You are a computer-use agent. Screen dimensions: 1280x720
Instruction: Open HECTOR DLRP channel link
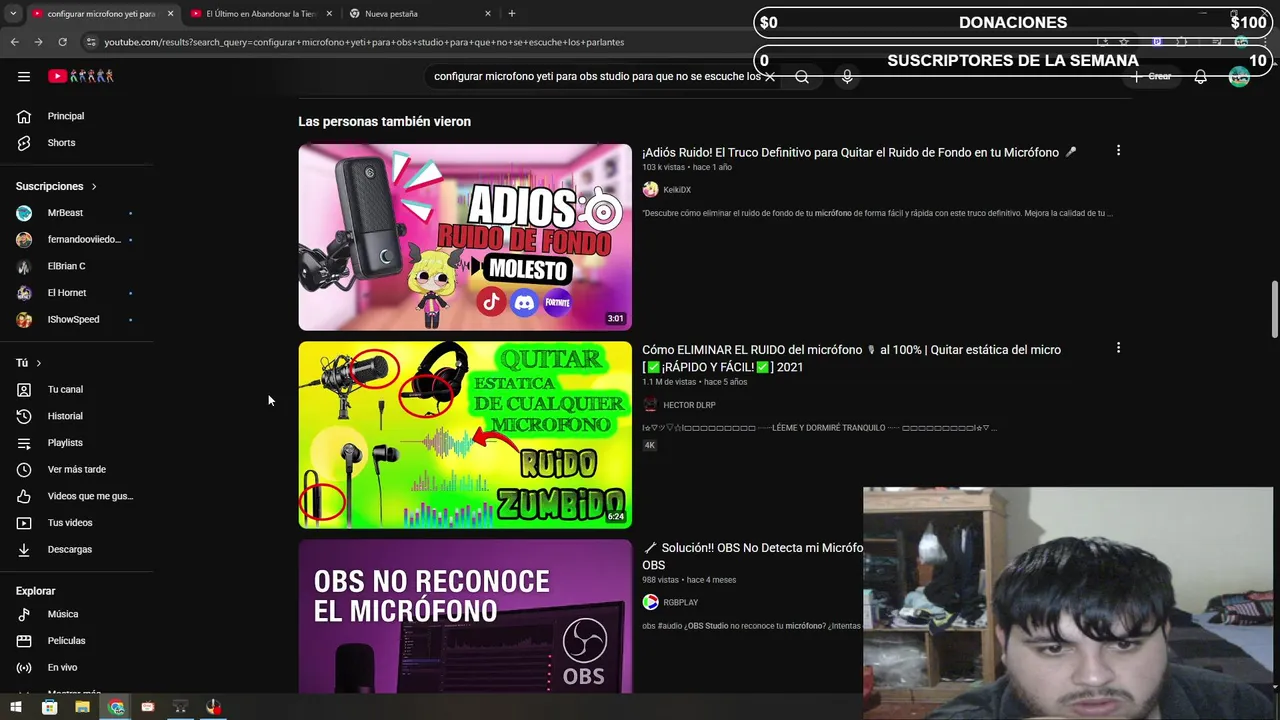tap(689, 405)
